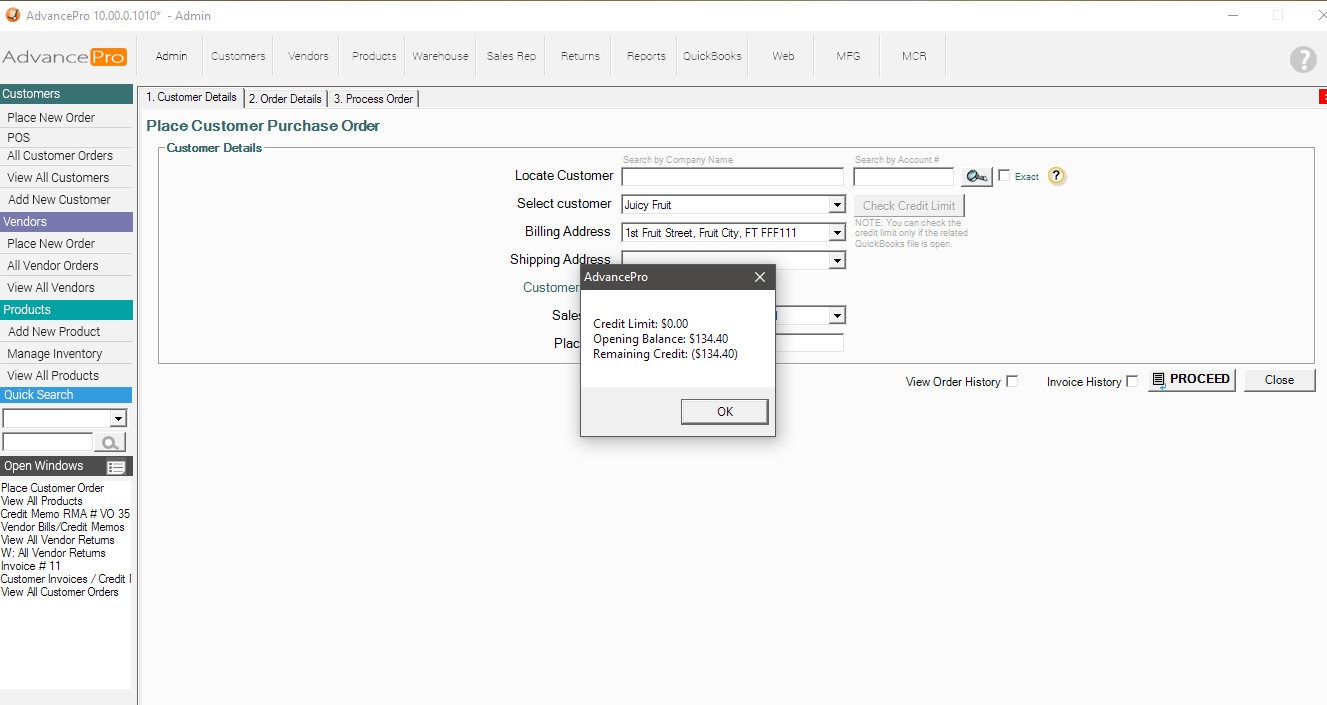Tick the View Order History checkbox
Viewport: 1327px width, 705px height.
1012,381
